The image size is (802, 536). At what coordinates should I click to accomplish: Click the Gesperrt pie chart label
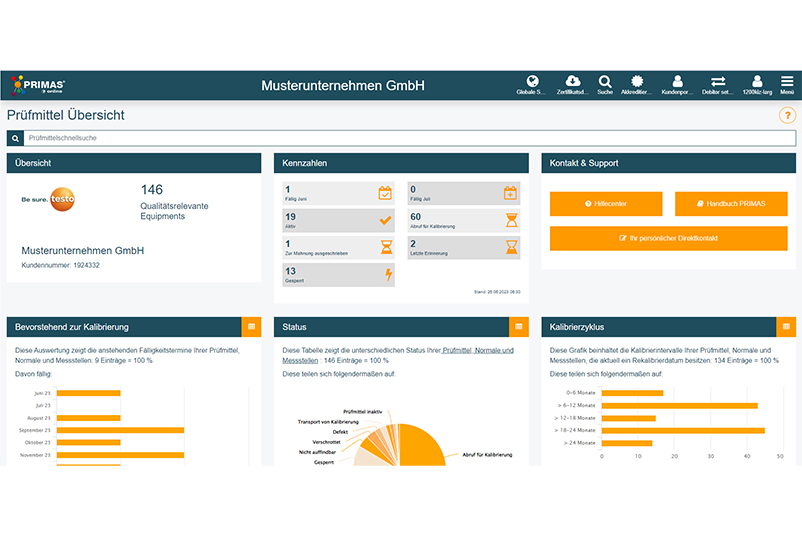coord(324,462)
